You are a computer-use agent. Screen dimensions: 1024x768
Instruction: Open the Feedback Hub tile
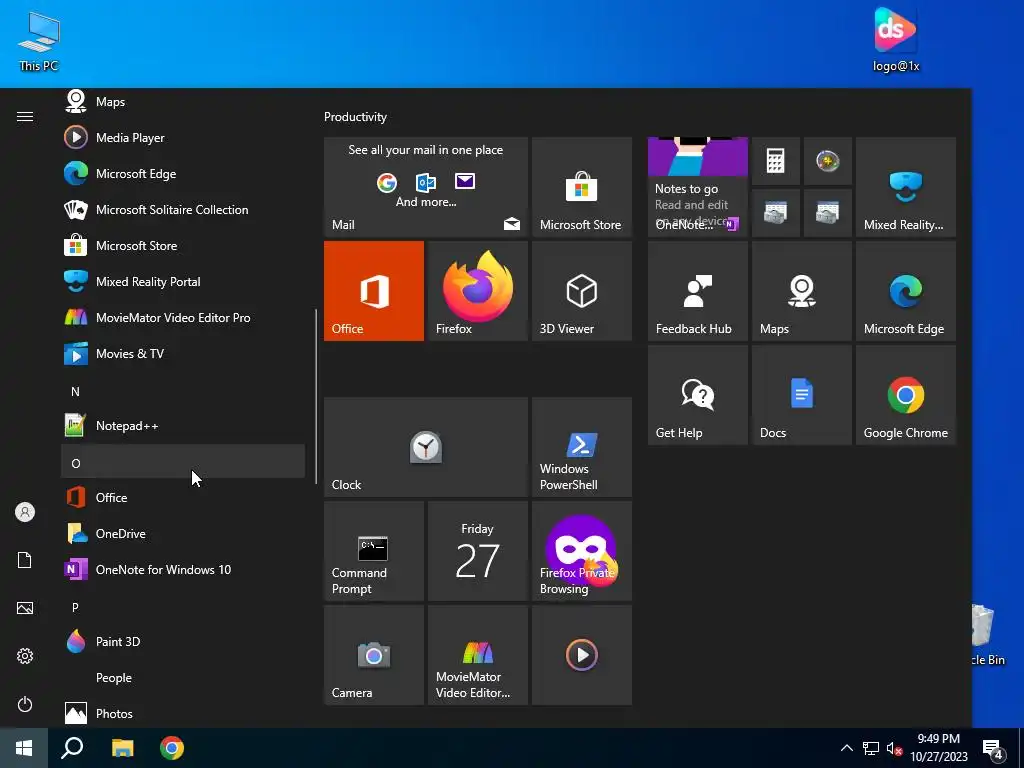point(697,291)
